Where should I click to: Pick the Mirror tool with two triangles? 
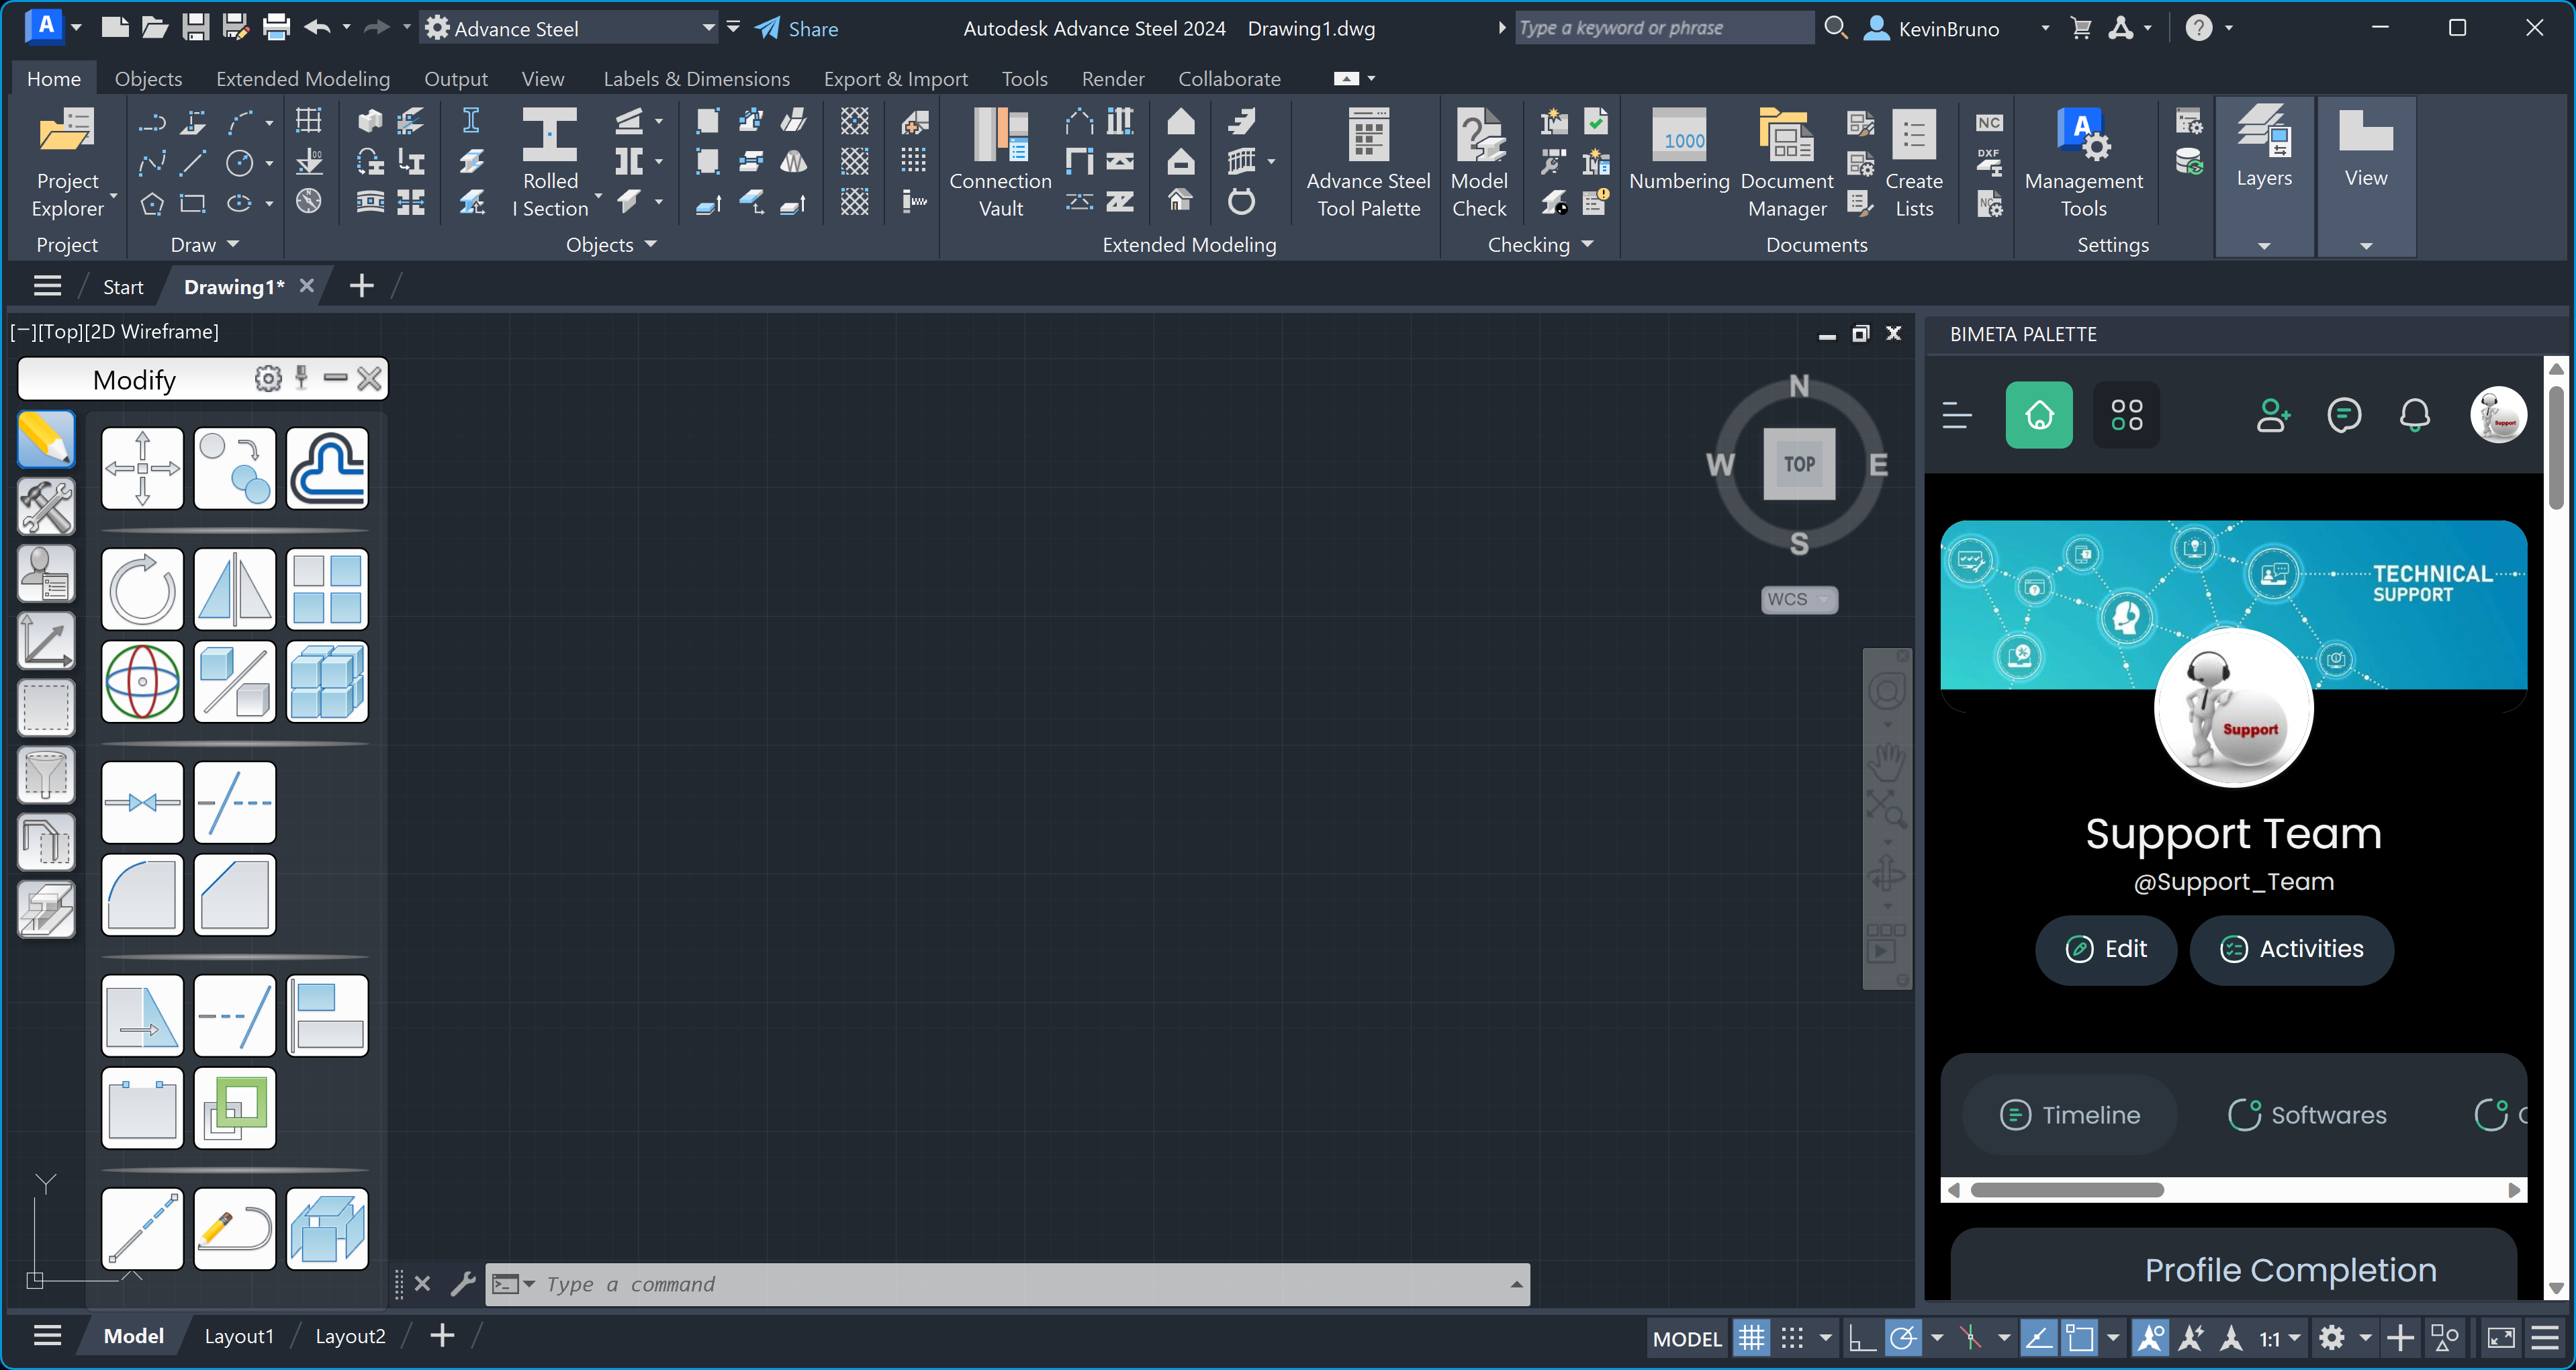pos(235,589)
